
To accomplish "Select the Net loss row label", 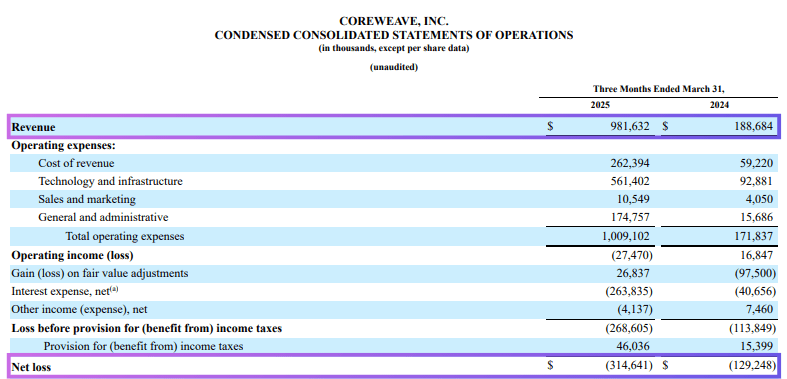I will (31, 367).
